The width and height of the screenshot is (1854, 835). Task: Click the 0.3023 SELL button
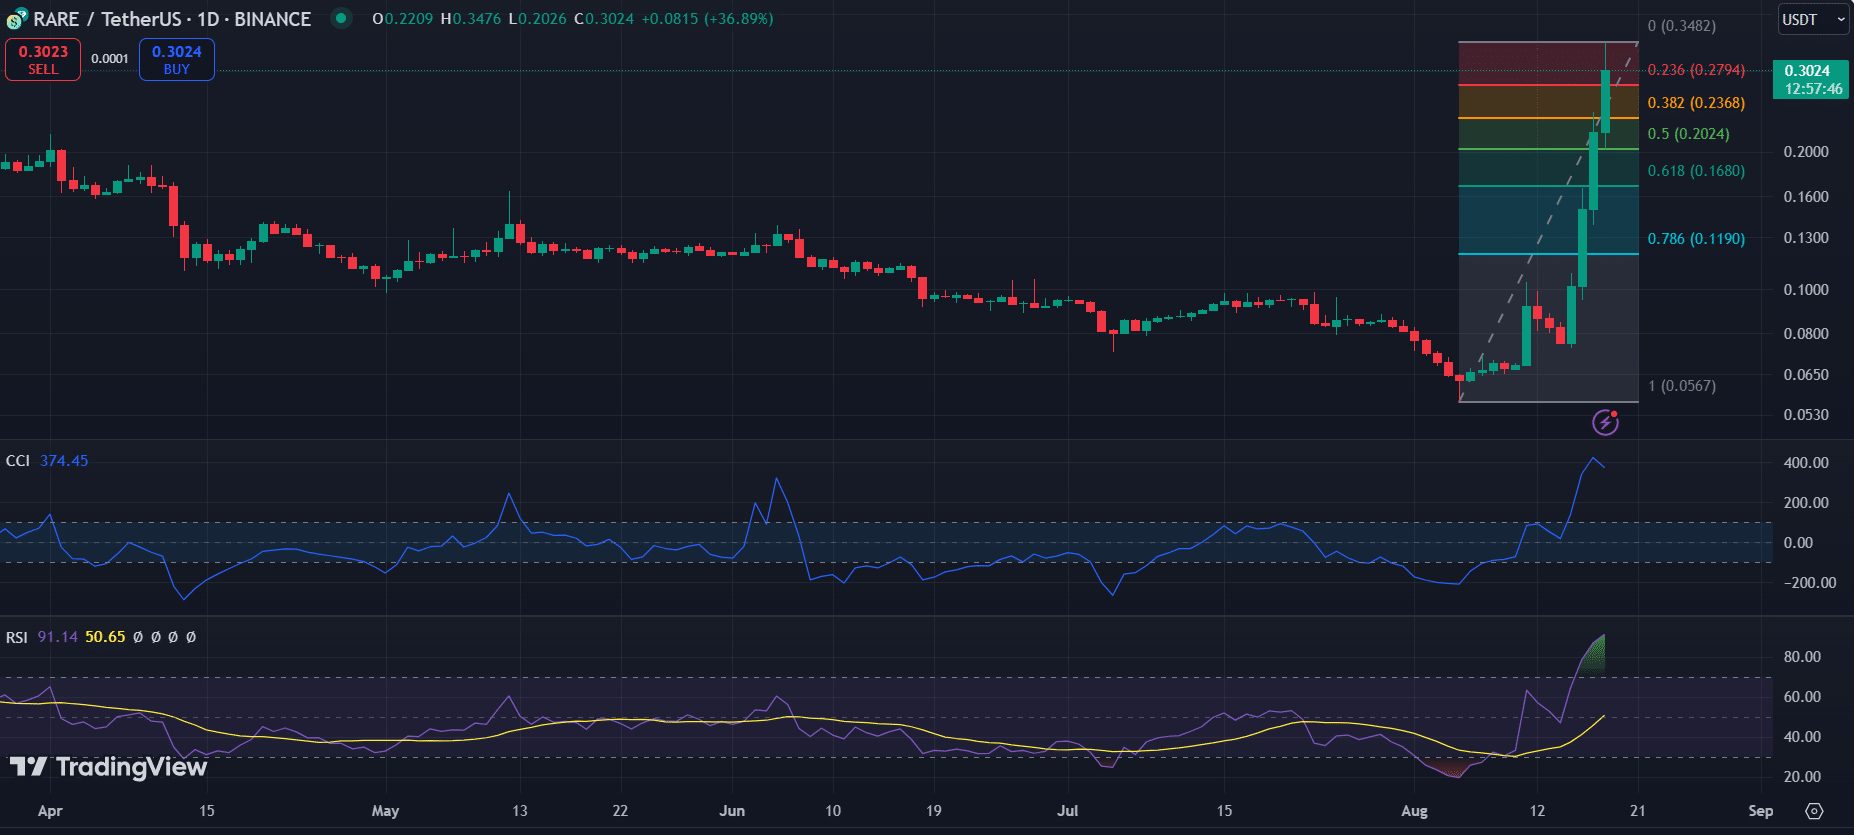pyautogui.click(x=43, y=60)
